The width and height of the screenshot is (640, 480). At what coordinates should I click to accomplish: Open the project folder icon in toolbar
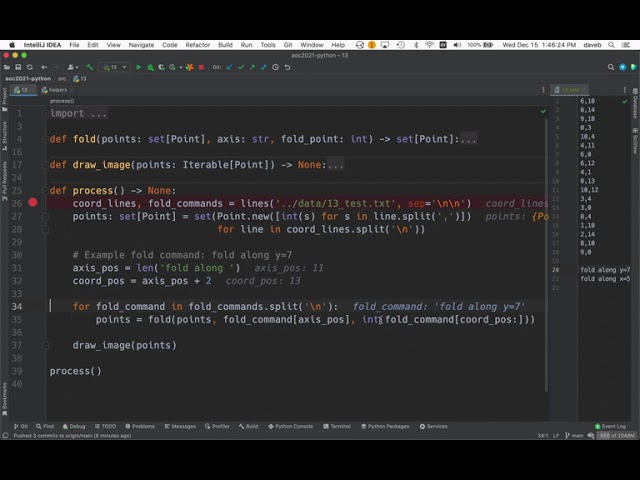[7, 67]
